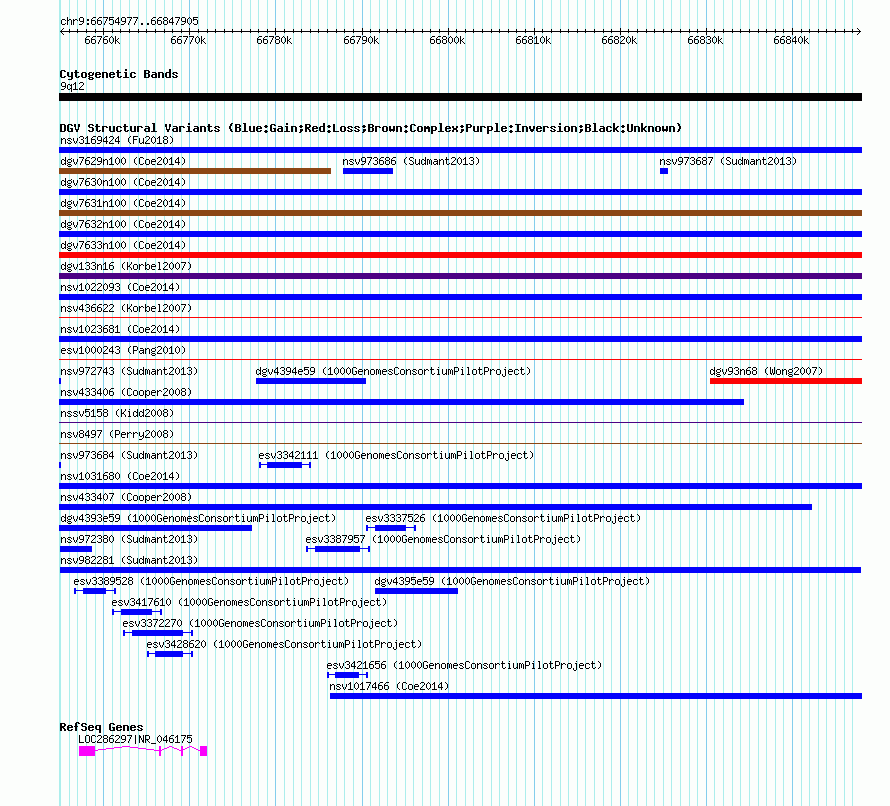Viewport: 890px width, 806px height.
Task: Open the dgv7632n100 (Coe2014) variant label
Action: coord(123,224)
